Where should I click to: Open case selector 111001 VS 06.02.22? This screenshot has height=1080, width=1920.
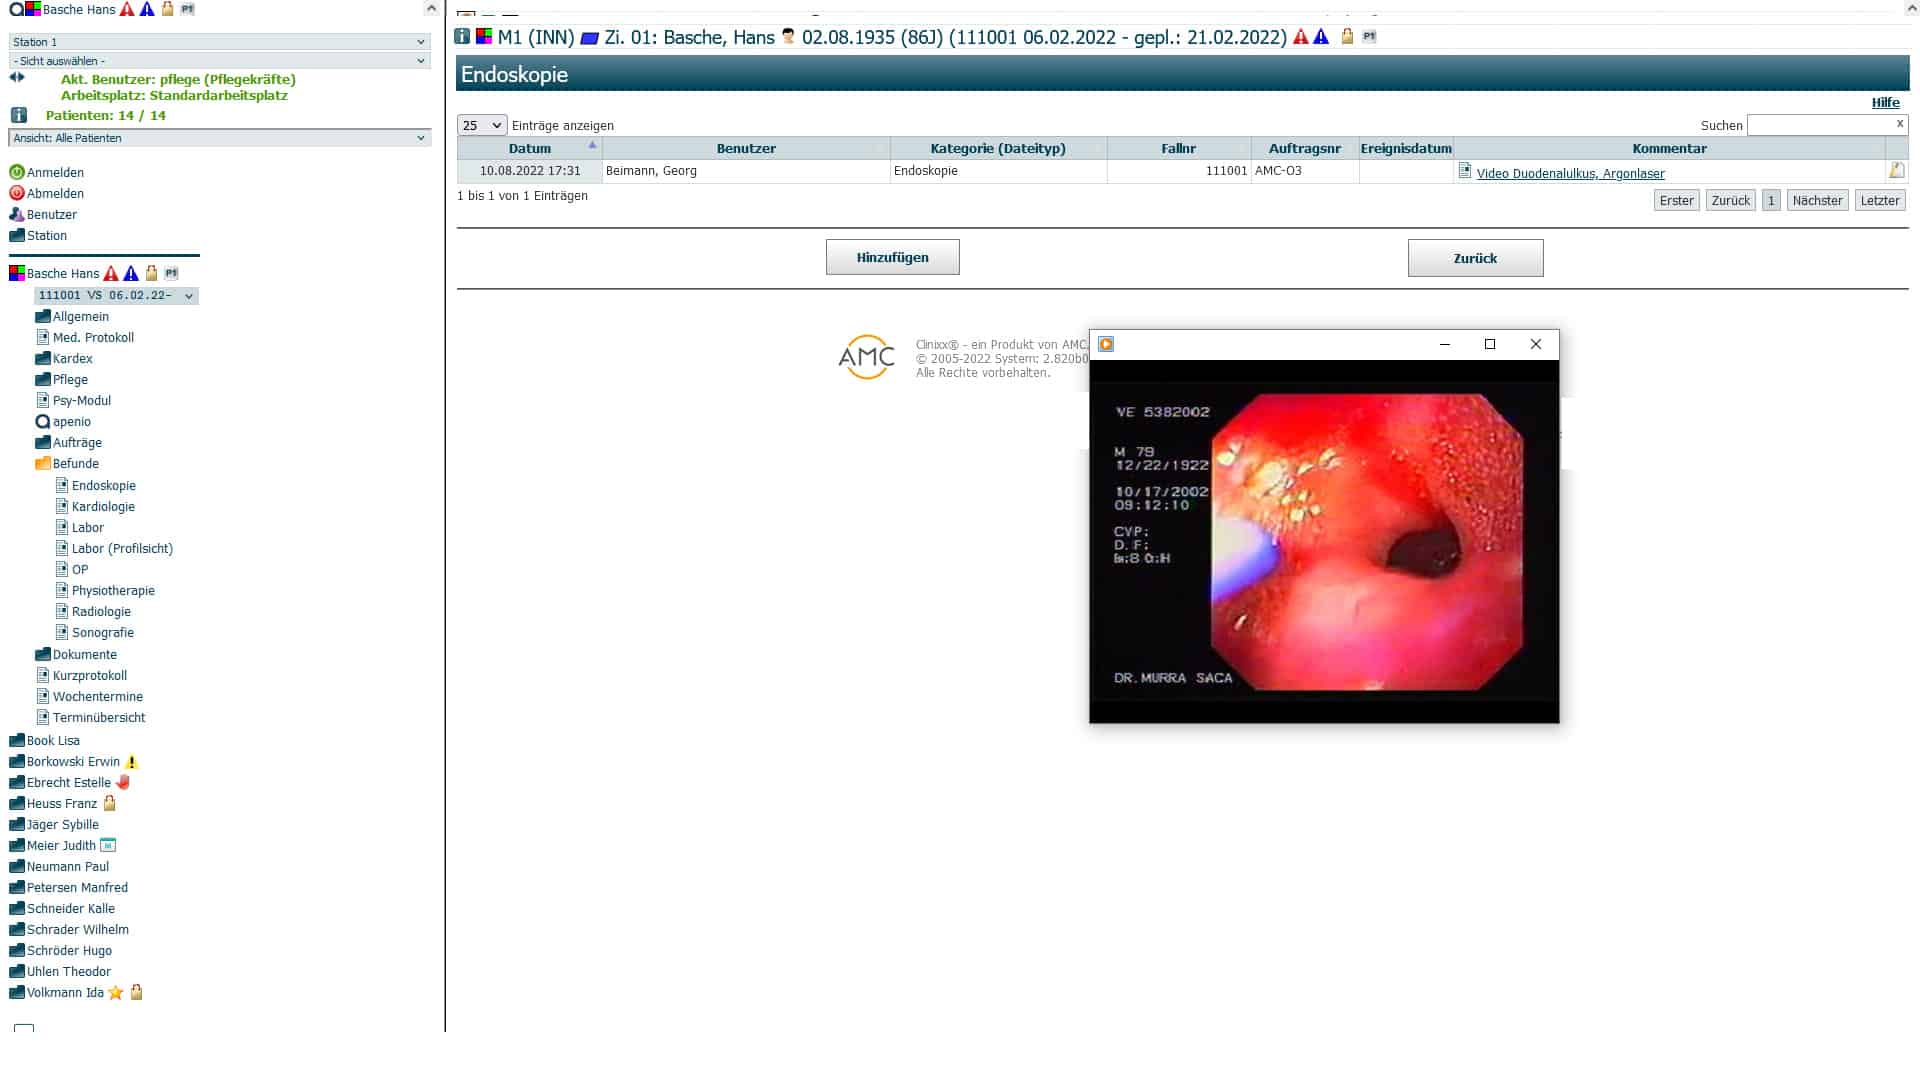116,295
